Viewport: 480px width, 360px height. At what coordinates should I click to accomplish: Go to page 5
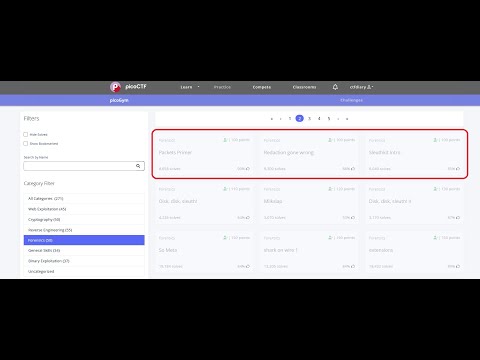[x=329, y=119]
